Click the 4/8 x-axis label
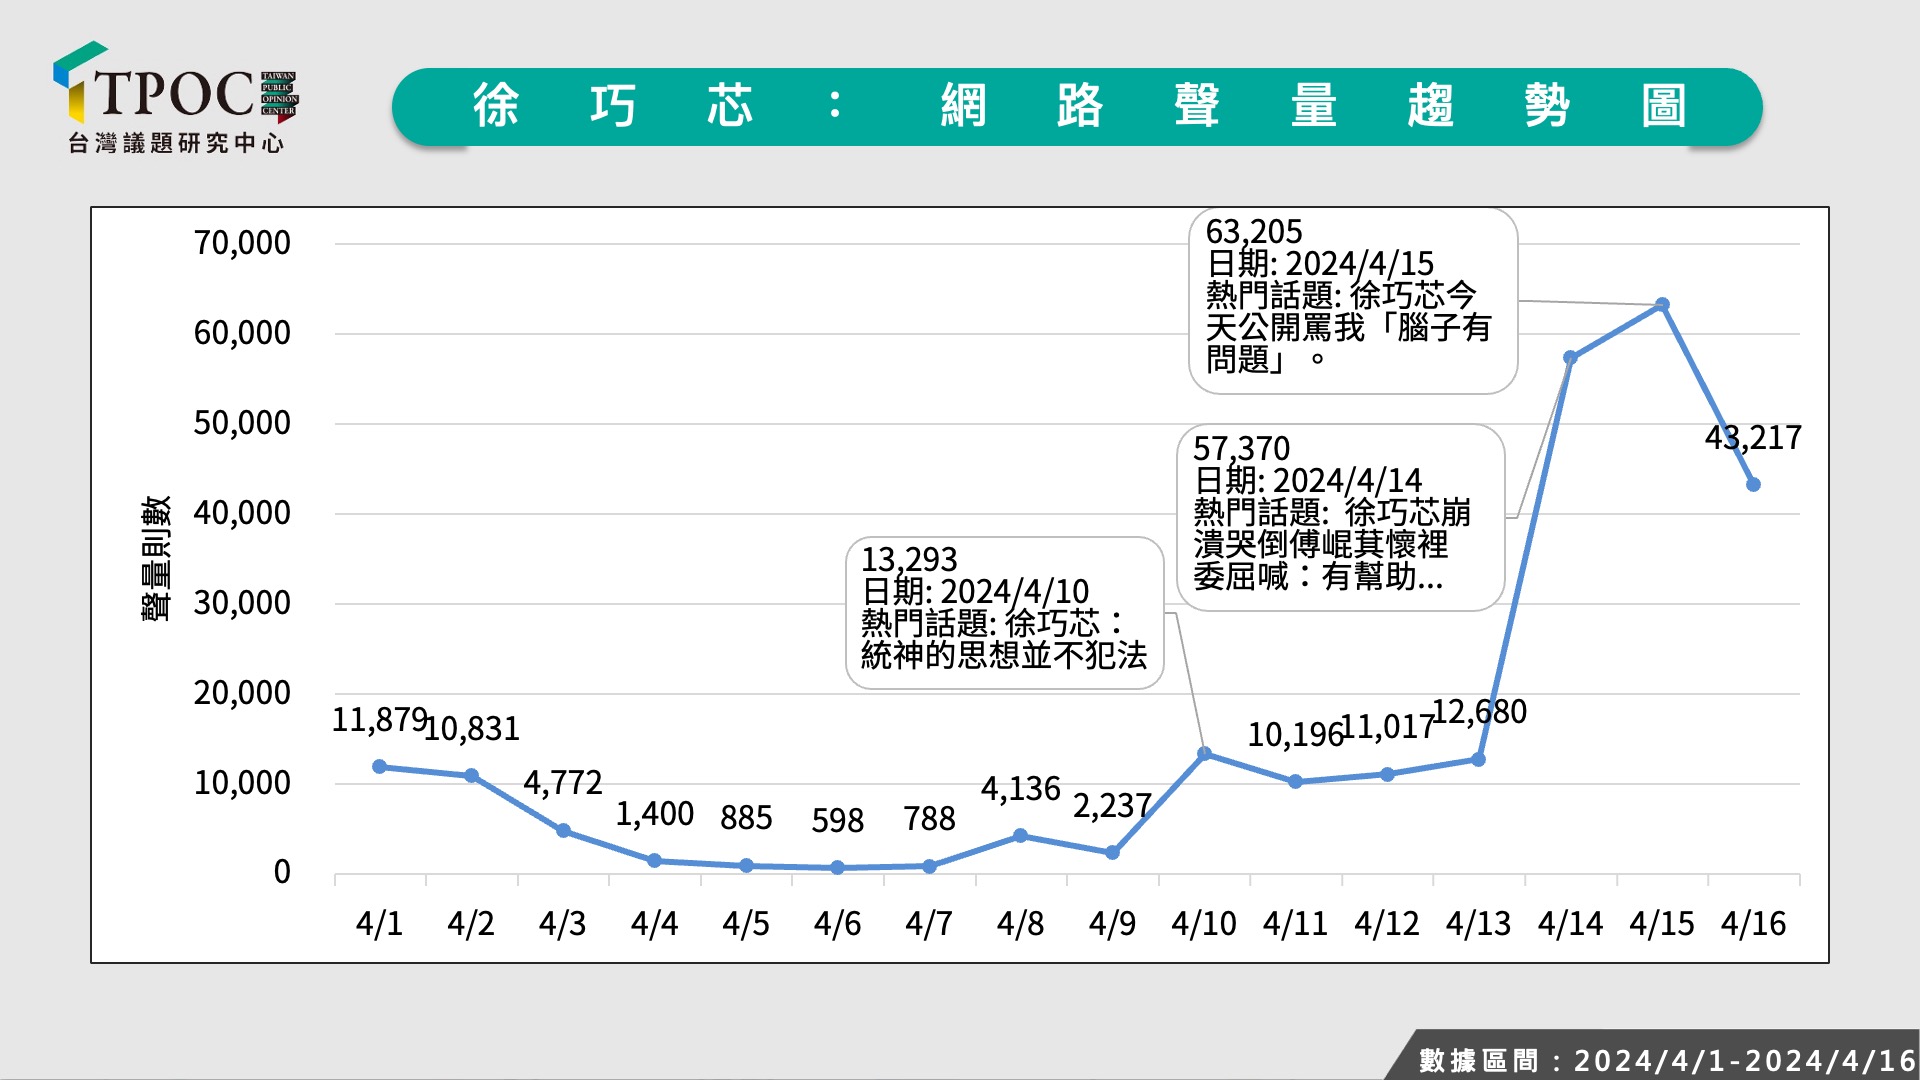 (1020, 923)
